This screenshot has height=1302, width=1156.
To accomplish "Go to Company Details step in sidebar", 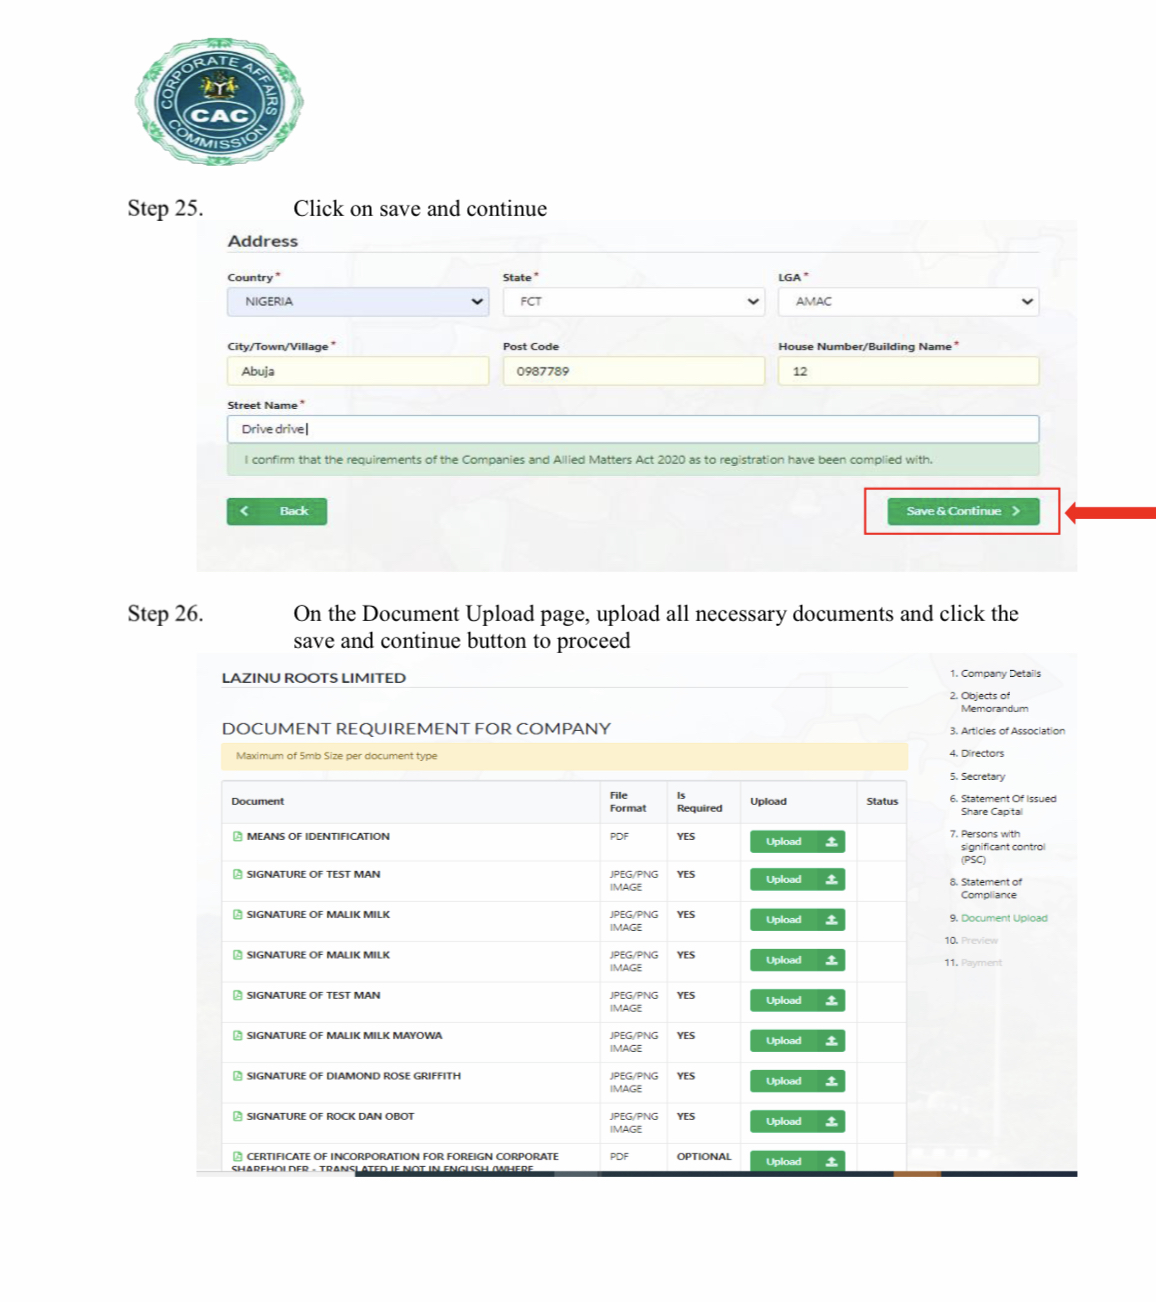I will click(x=1000, y=674).
